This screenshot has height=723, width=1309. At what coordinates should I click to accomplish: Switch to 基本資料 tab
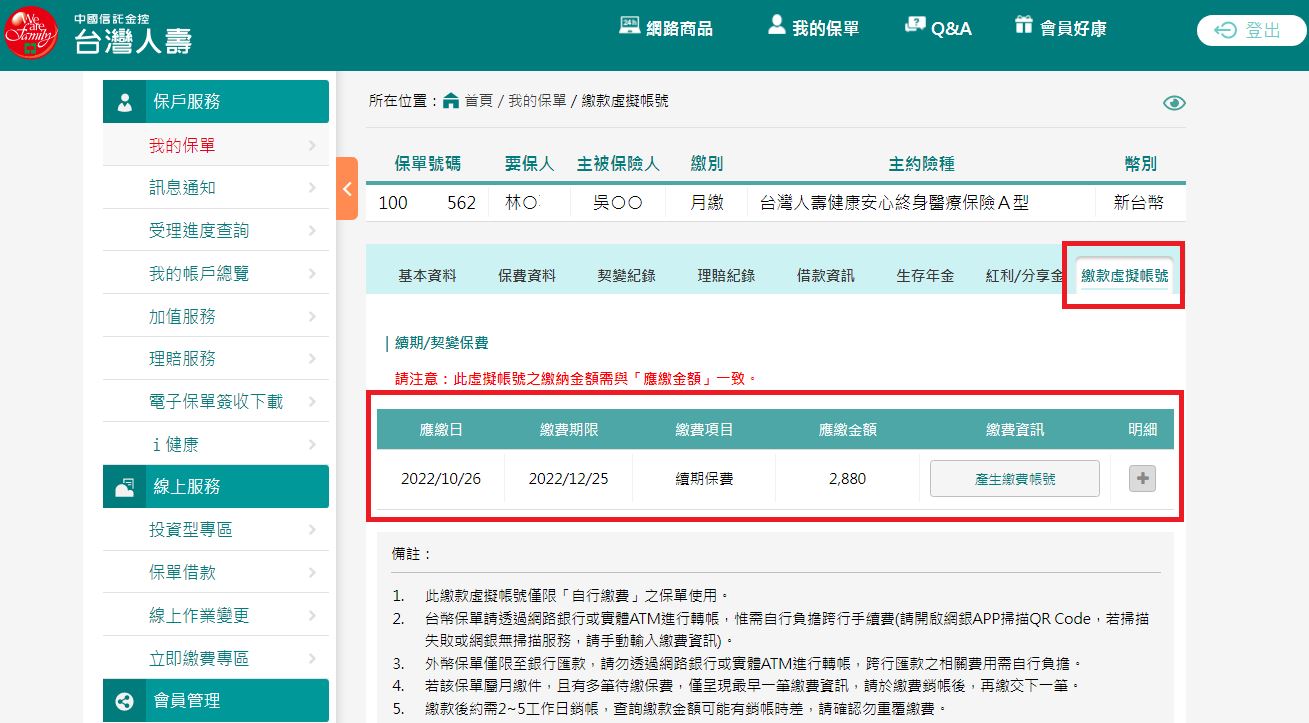tap(427, 275)
